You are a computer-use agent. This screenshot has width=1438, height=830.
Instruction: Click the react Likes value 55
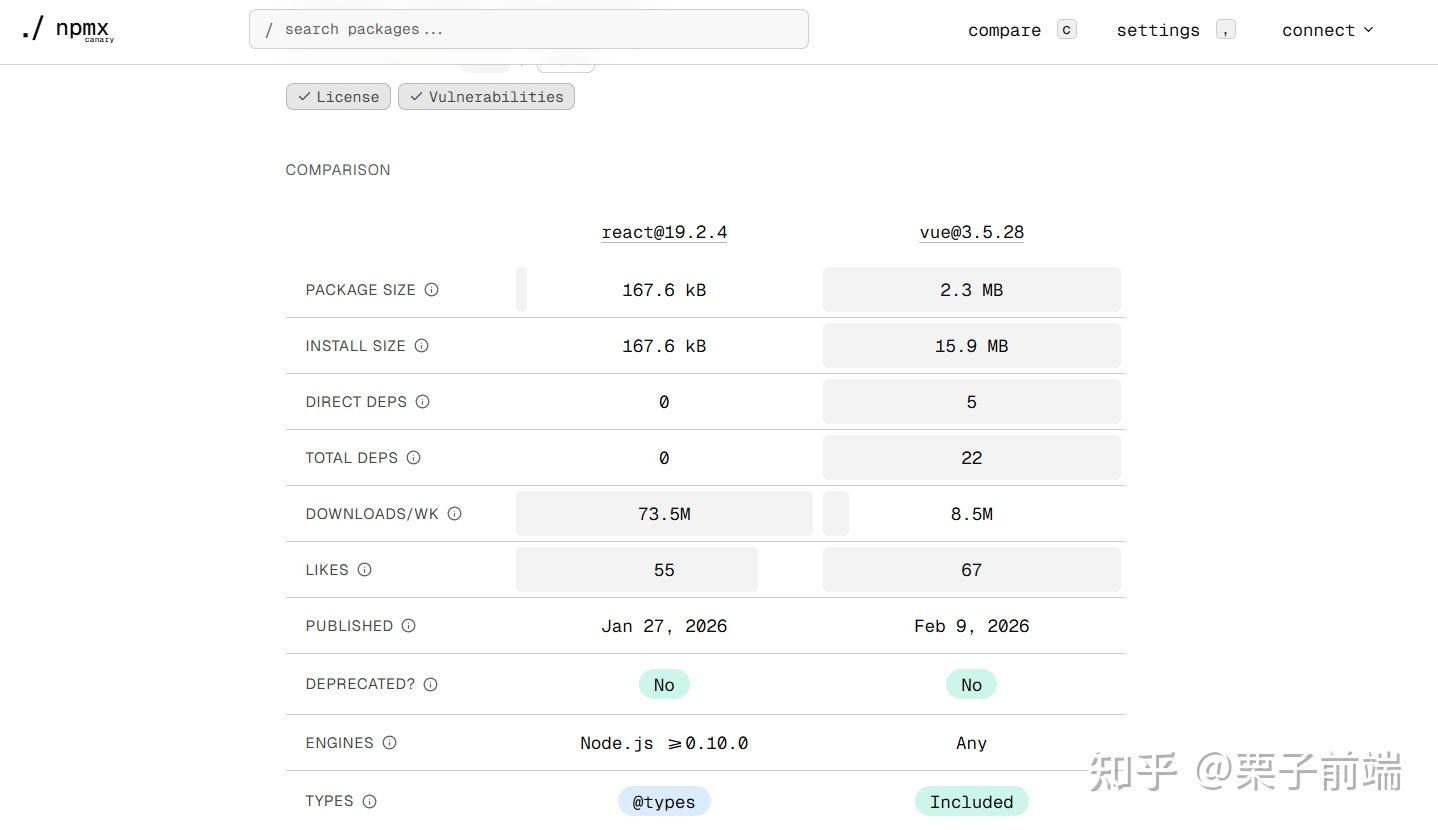664,570
